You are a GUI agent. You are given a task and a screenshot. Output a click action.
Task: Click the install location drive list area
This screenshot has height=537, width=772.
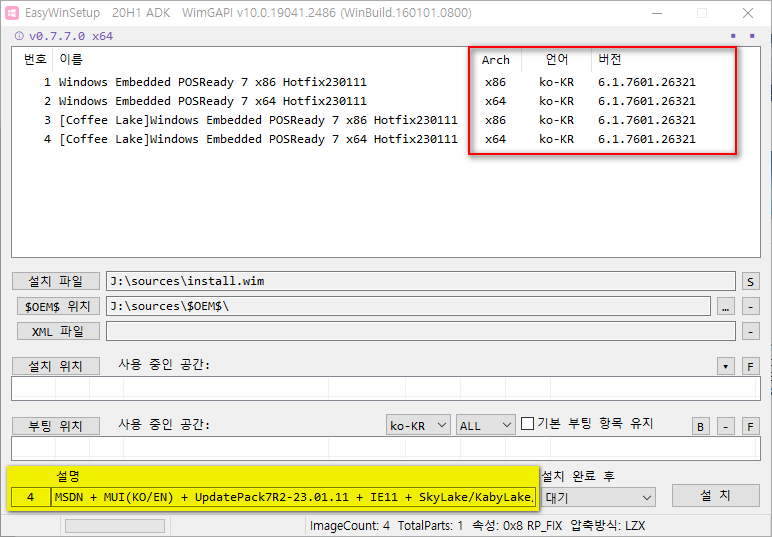point(386,389)
